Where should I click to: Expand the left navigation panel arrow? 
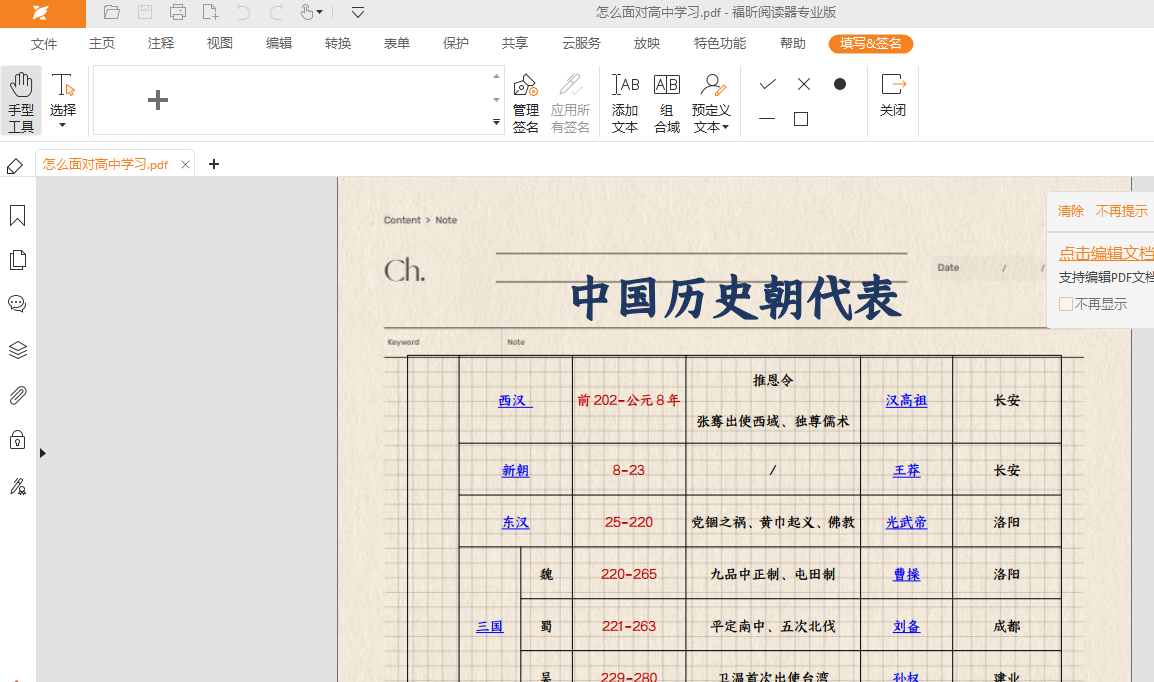43,453
